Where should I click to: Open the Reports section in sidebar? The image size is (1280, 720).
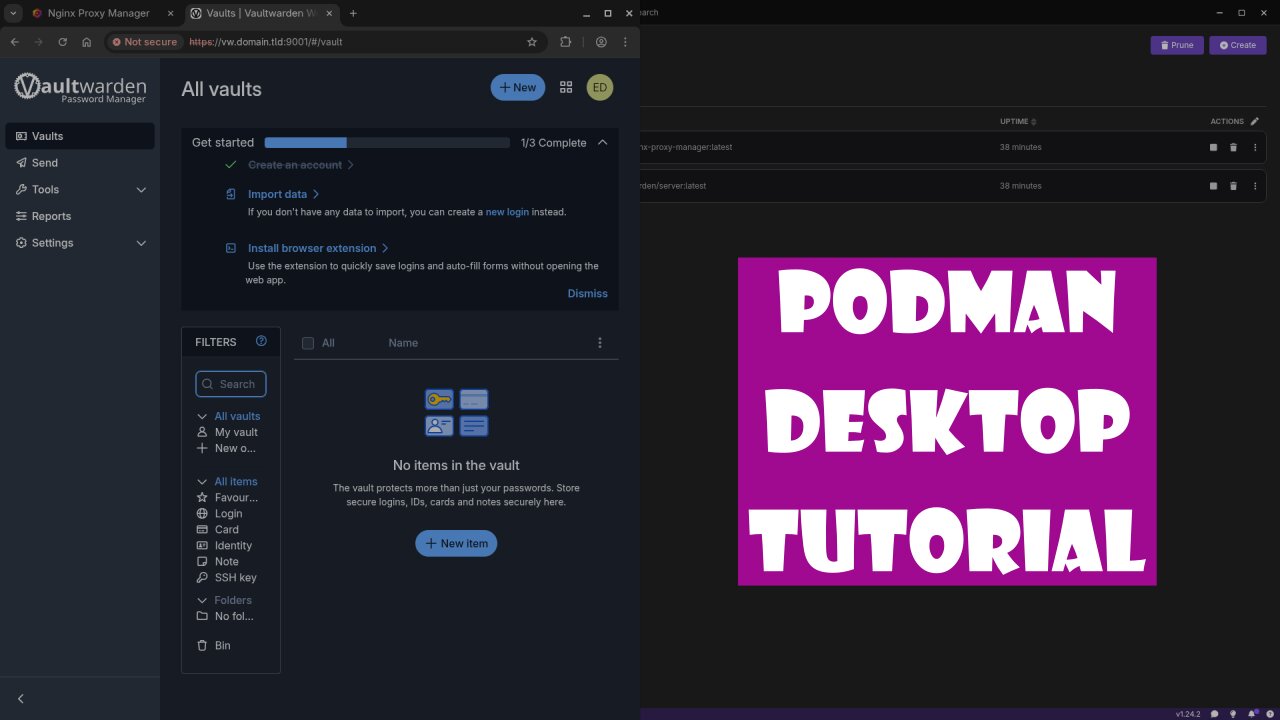(80, 216)
